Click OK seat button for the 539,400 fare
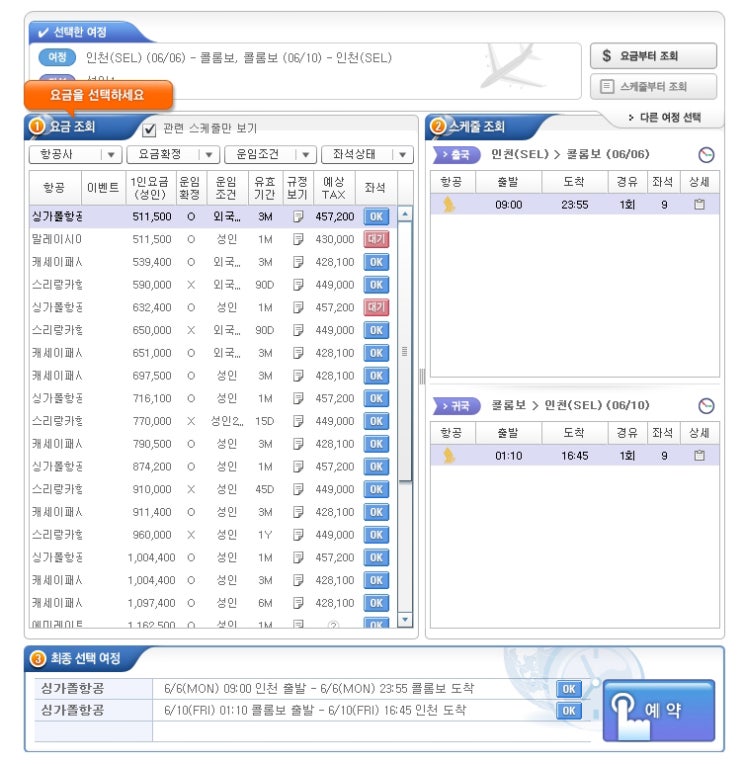 click(x=376, y=262)
